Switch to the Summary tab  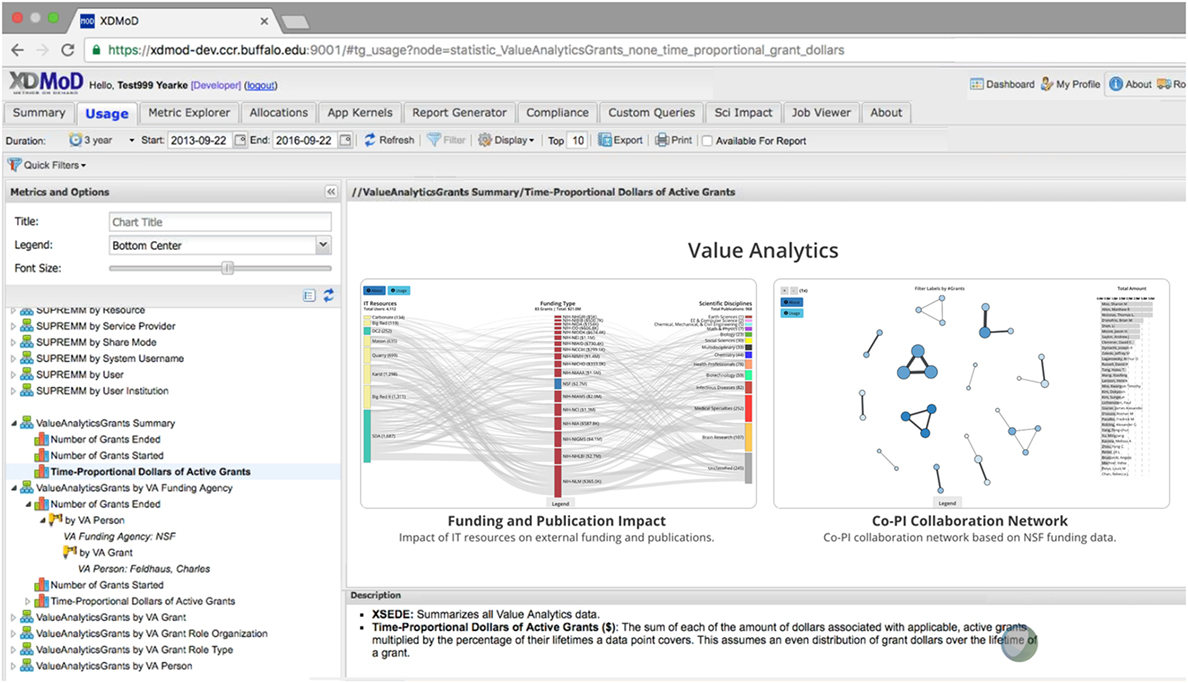(39, 113)
